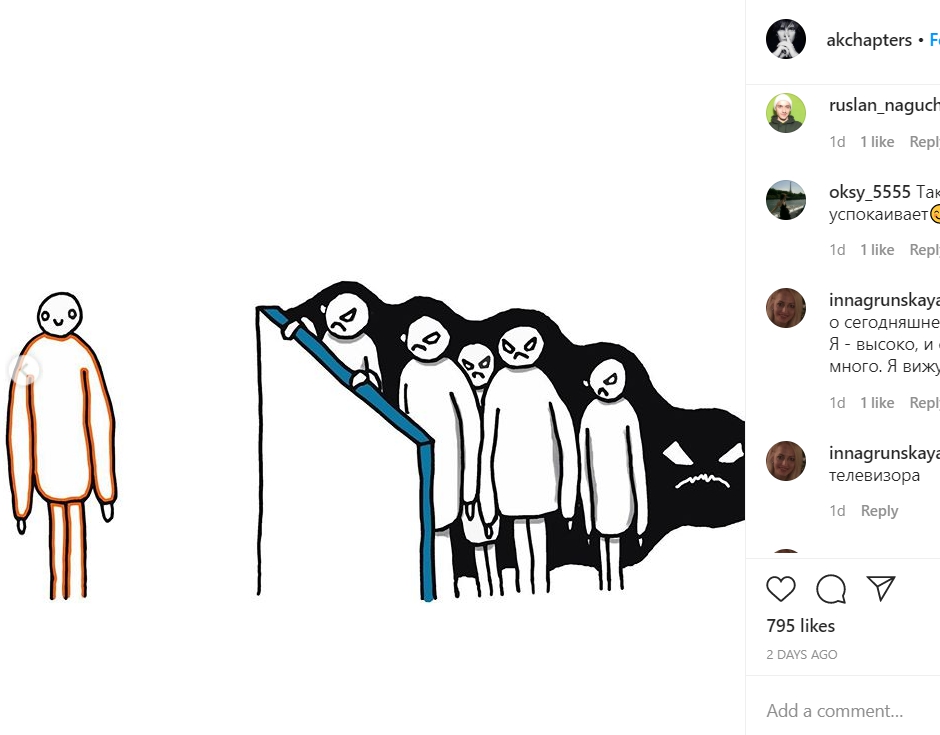940x735 pixels.
Task: Open 1d timestamp on oksy_5555 comment
Action: pyautogui.click(x=837, y=250)
